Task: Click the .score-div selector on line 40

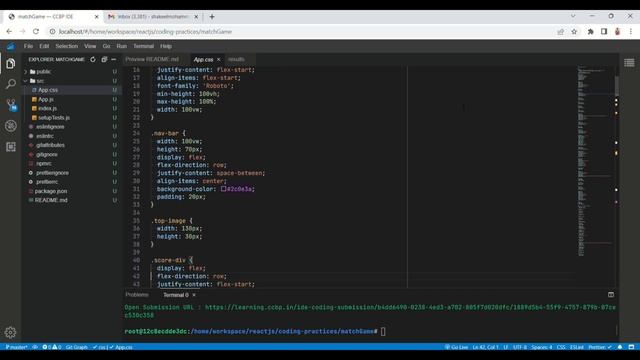Action: tap(169, 260)
